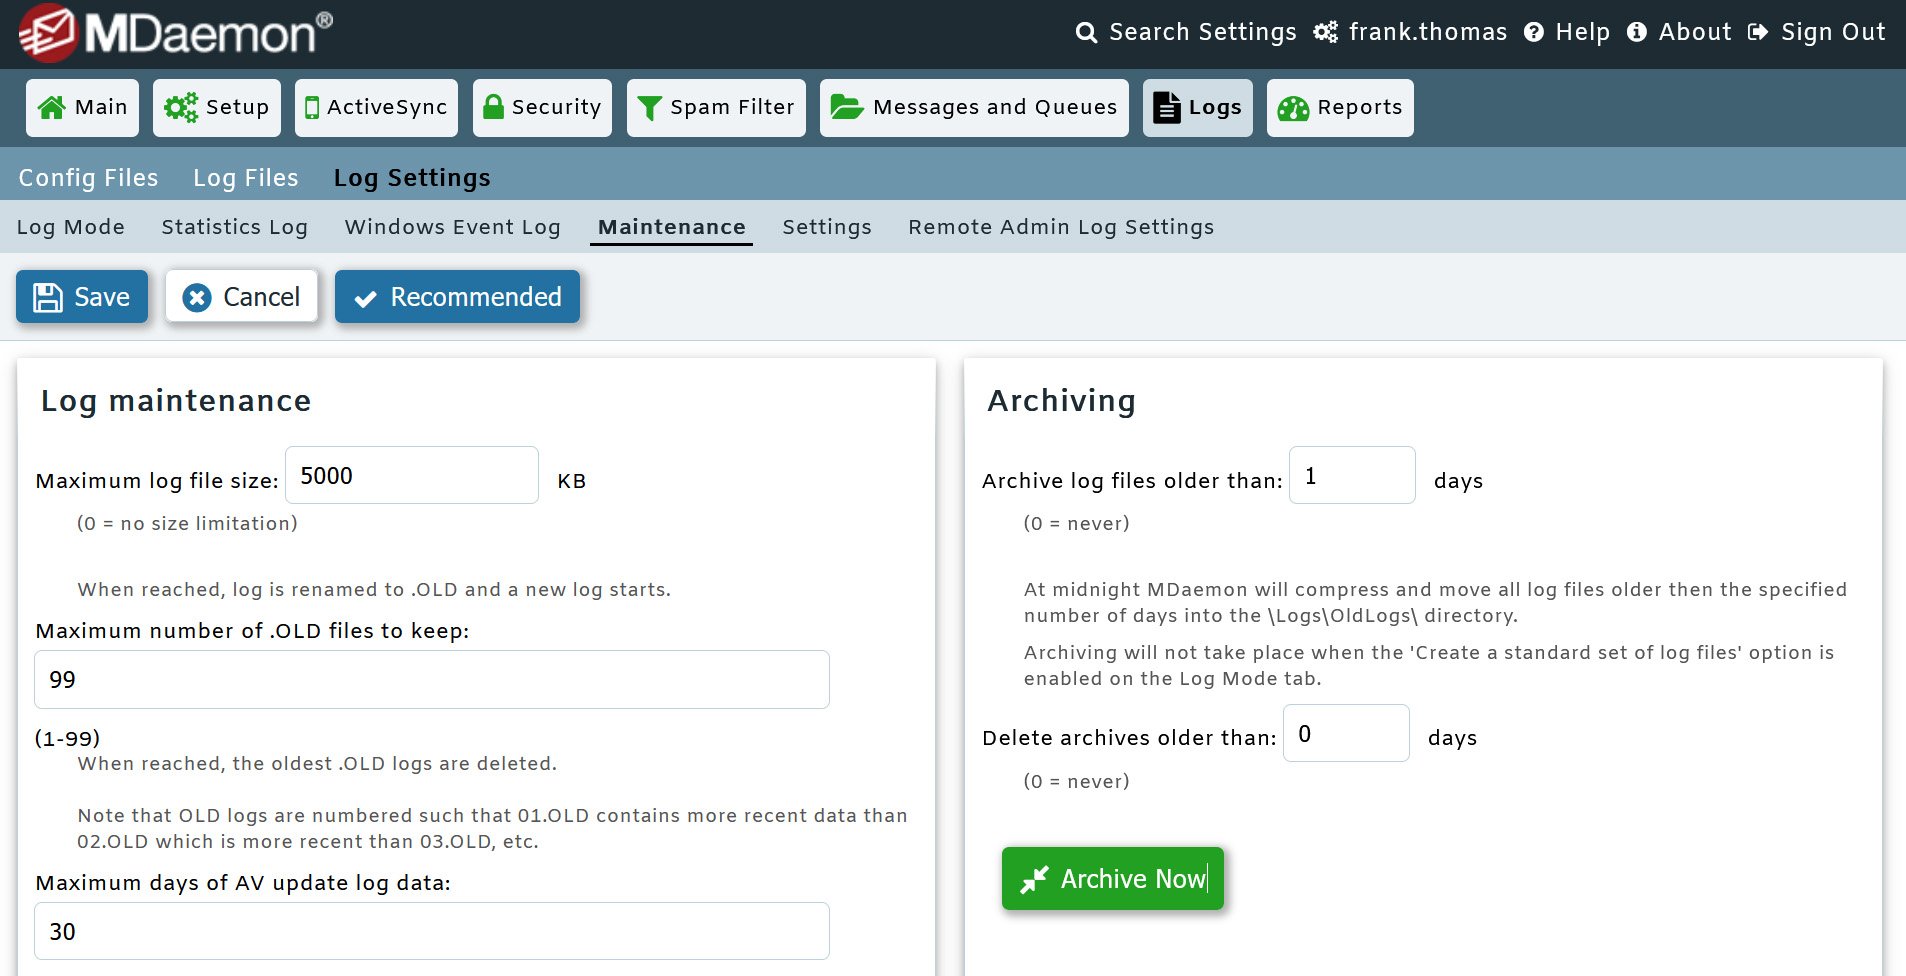This screenshot has height=976, width=1906.
Task: Open frank.thomas account settings
Action: [x=1410, y=31]
